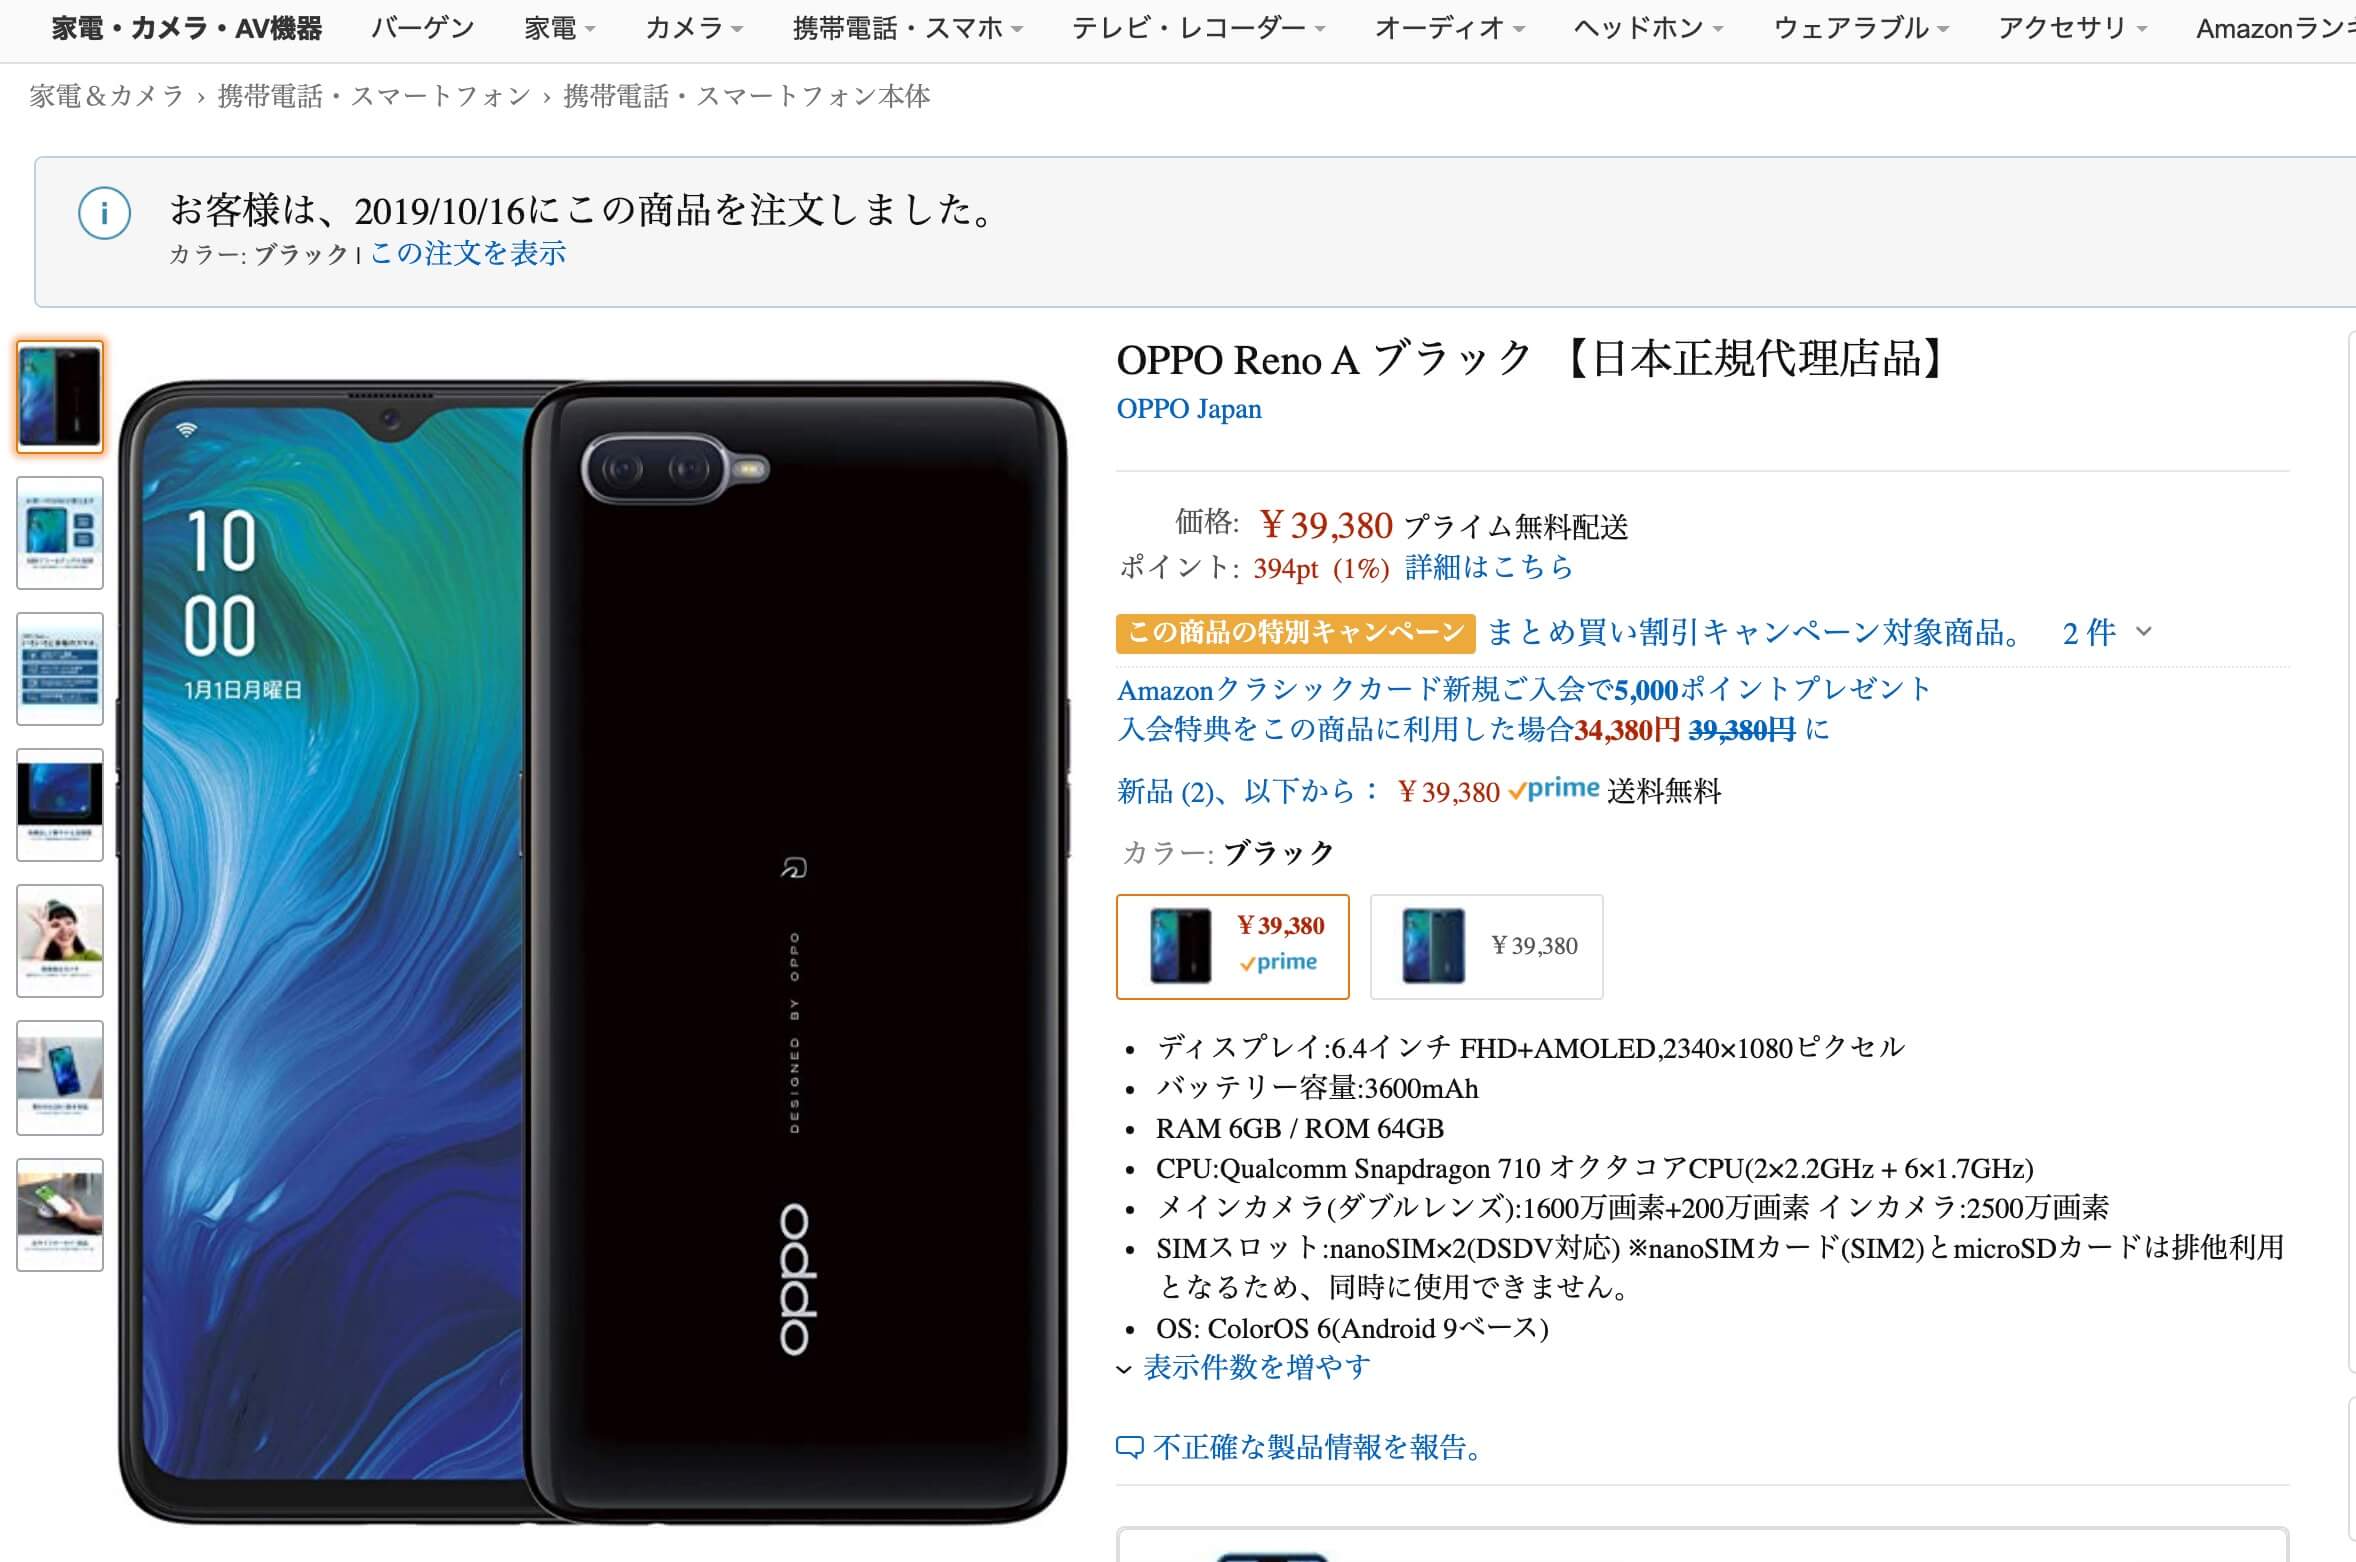Click the prime logo beside 新品 price

[x=1554, y=790]
